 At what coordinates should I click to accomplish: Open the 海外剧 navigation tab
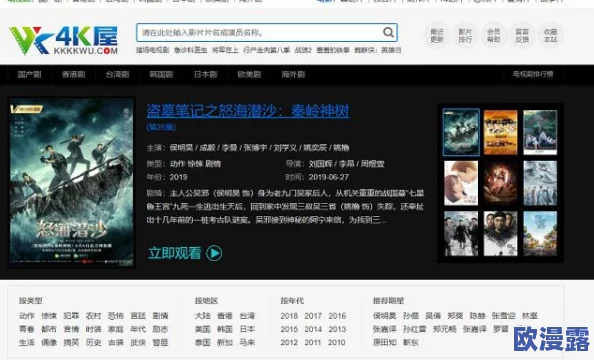tap(293, 75)
